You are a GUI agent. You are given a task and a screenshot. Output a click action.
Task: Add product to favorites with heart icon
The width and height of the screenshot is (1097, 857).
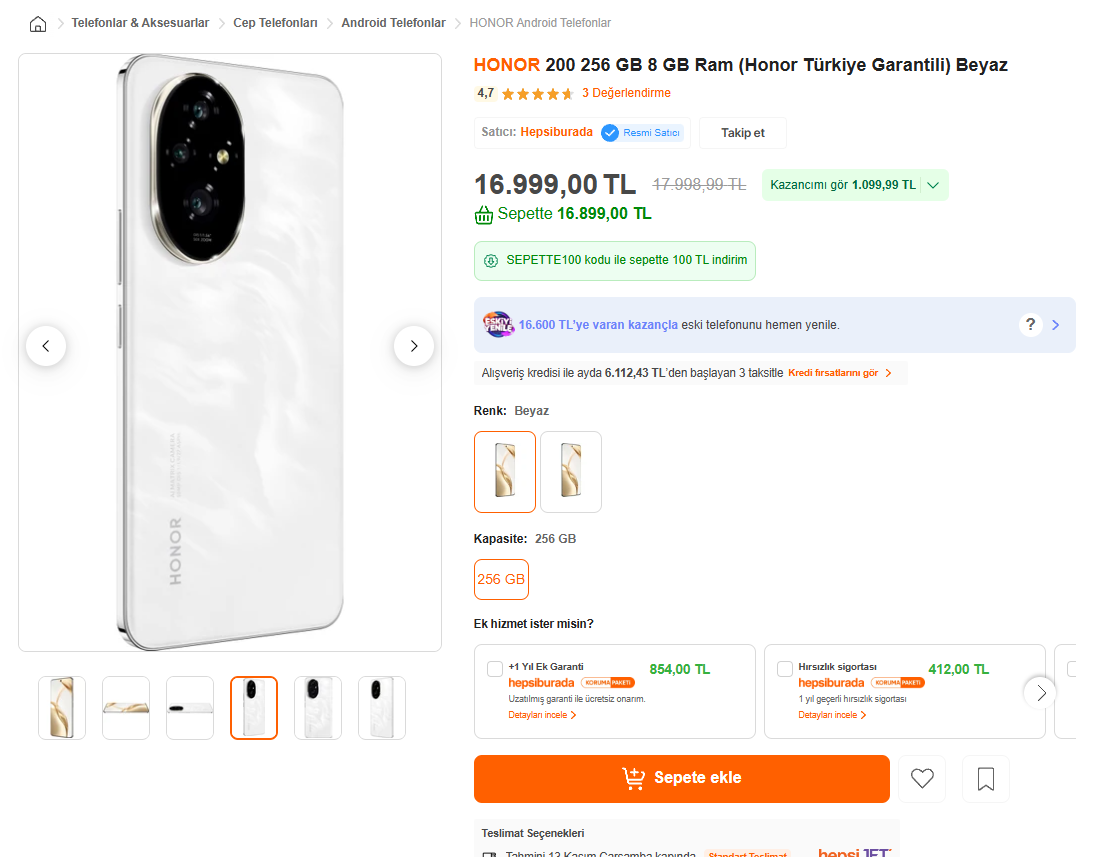922,779
